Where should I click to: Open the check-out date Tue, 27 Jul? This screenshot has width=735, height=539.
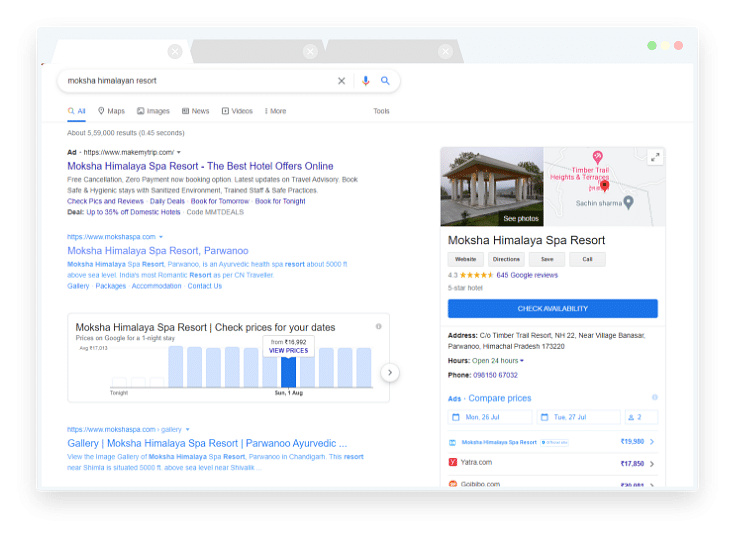coord(578,417)
